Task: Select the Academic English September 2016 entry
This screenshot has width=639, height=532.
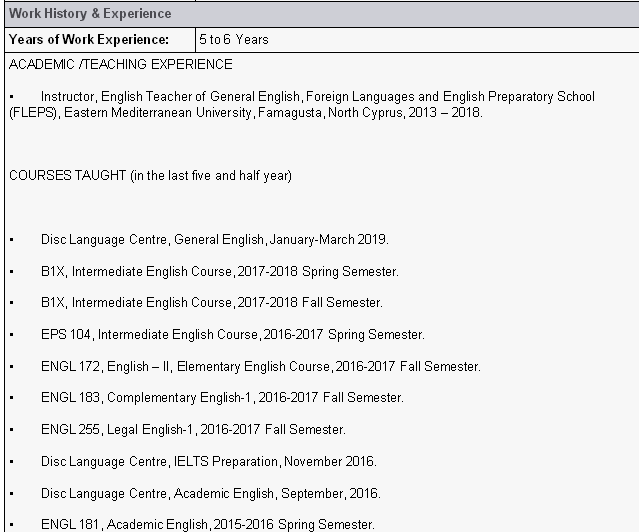Action: pyautogui.click(x=210, y=494)
